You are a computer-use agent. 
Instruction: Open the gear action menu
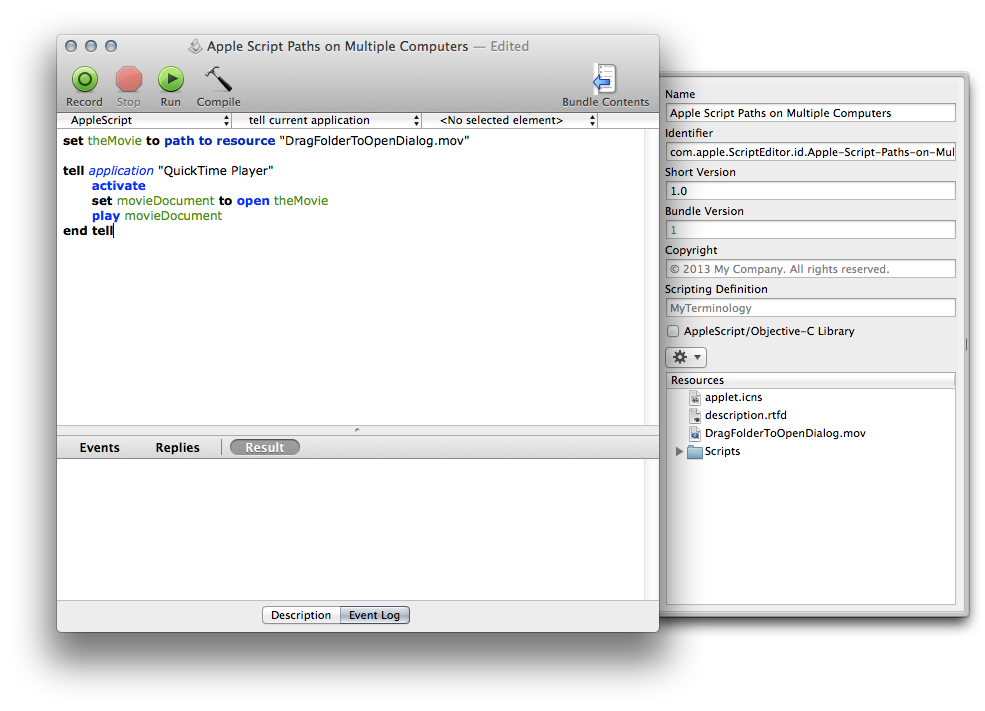click(686, 357)
